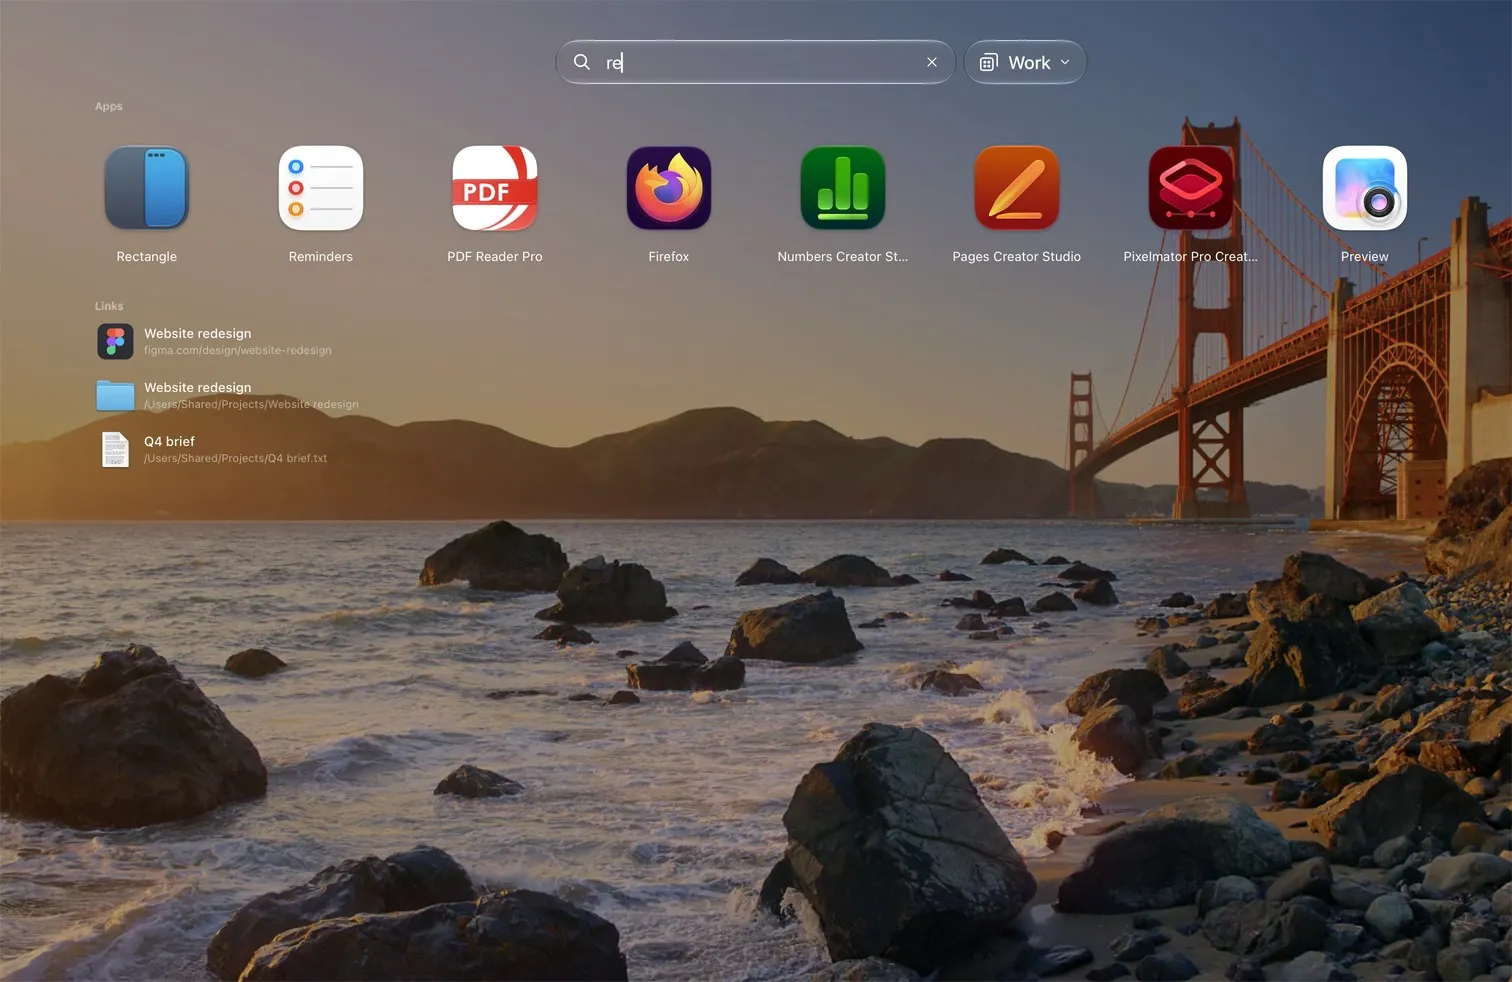Click the magnifying glass search icon
Viewport: 1512px width, 982px height.
coord(581,62)
